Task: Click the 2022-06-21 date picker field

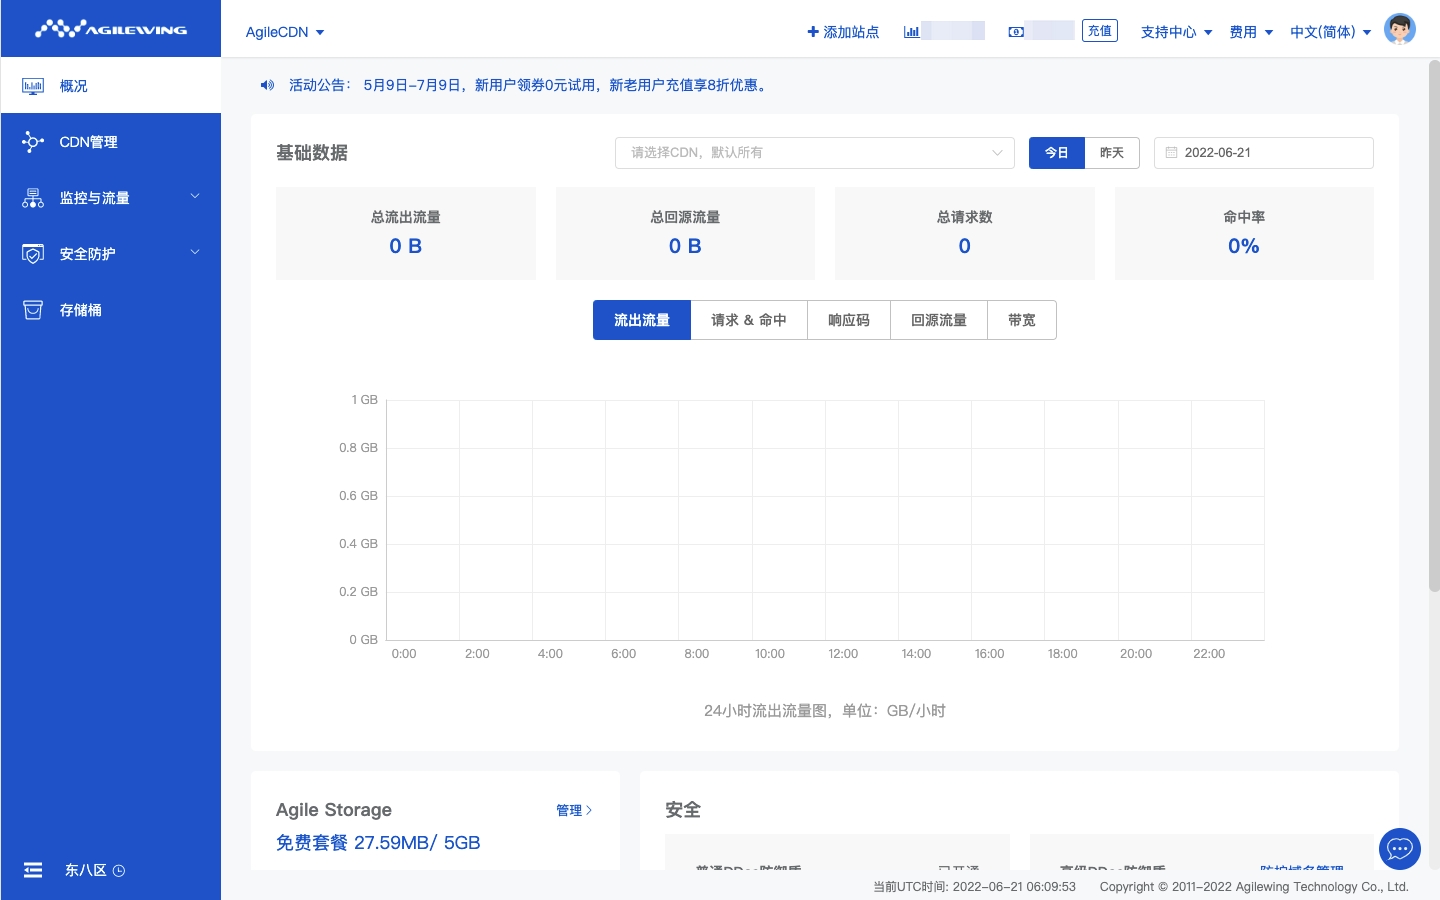Action: pos(1263,153)
